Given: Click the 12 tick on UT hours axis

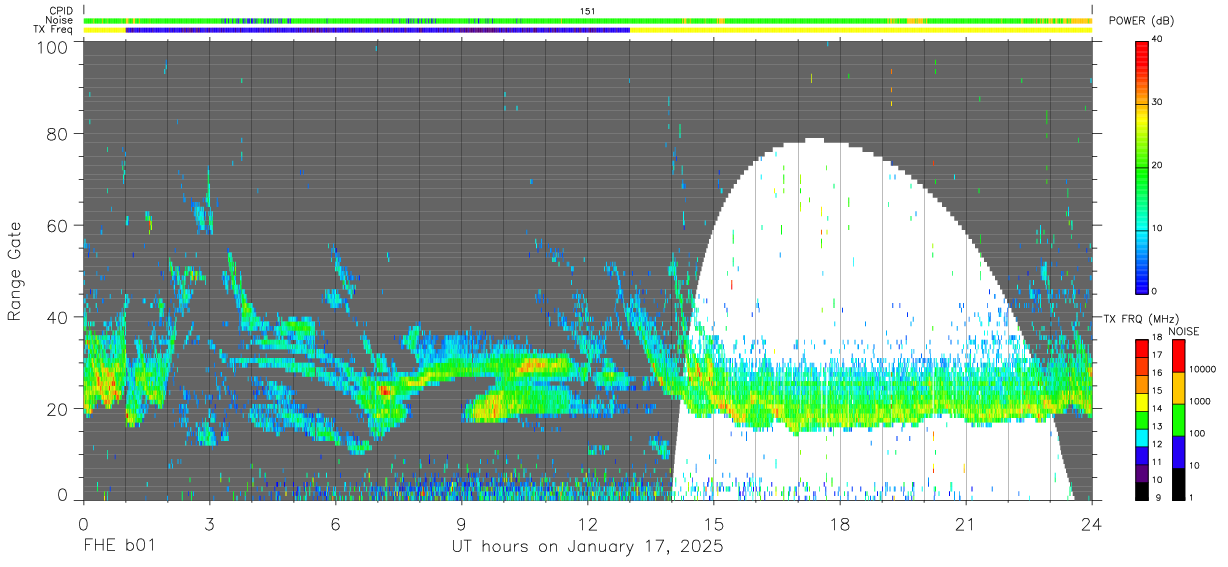Looking at the screenshot, I should [588, 523].
